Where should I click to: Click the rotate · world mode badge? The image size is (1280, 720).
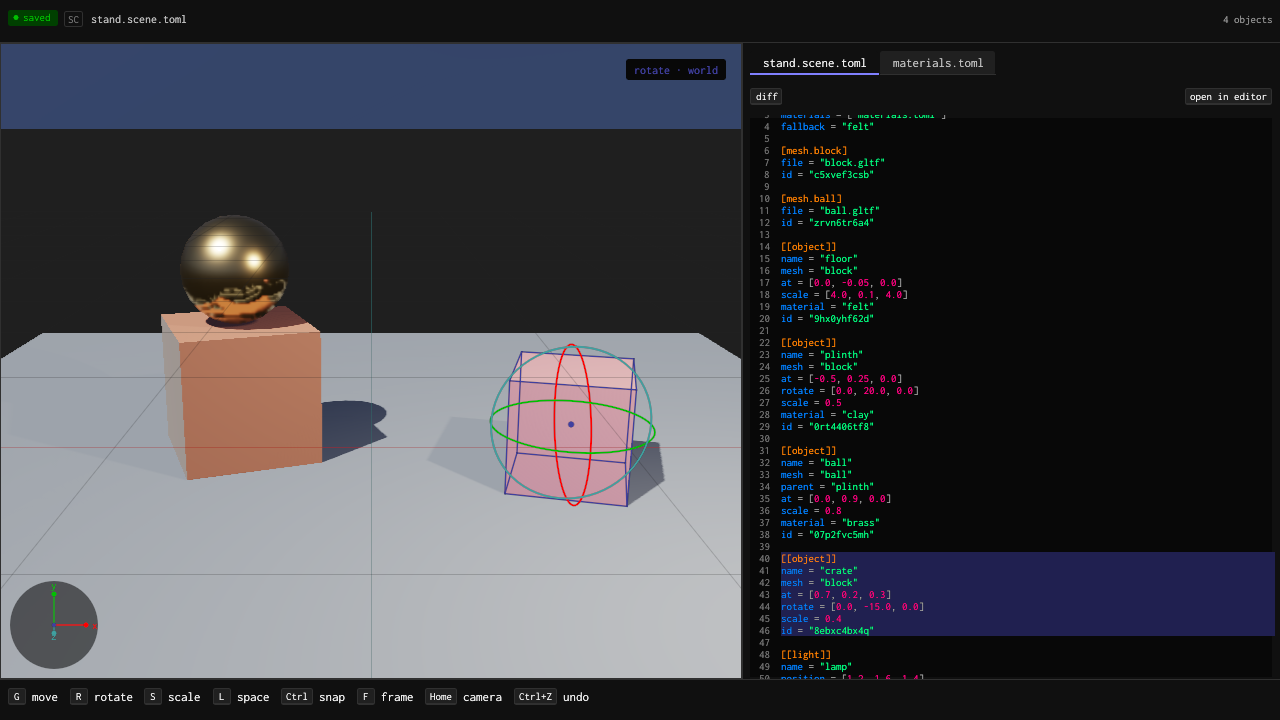click(676, 70)
